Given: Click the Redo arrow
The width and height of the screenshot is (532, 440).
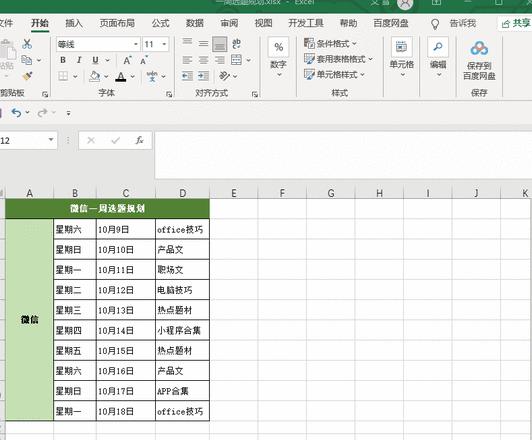Looking at the screenshot, I should coord(42,112).
